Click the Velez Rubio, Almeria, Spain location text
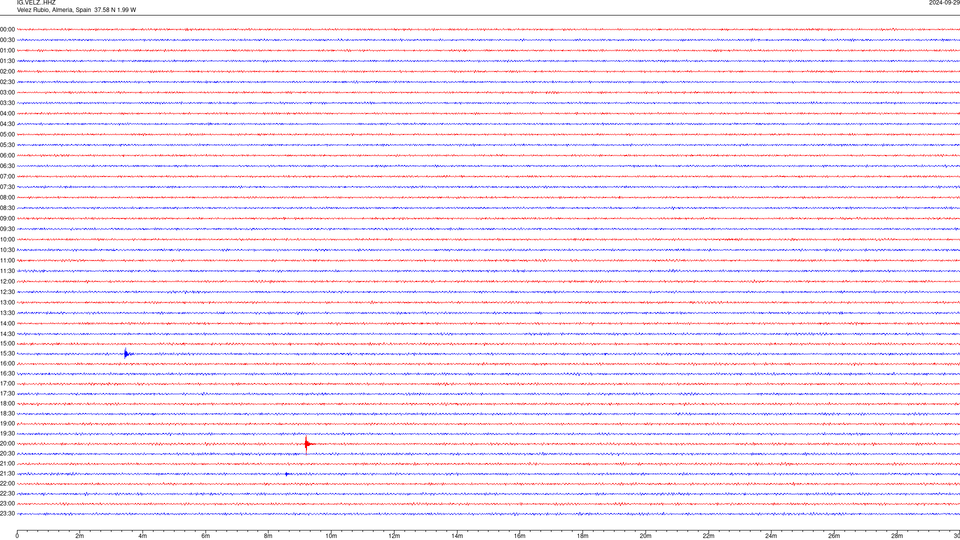The width and height of the screenshot is (960, 540). (x=54, y=10)
